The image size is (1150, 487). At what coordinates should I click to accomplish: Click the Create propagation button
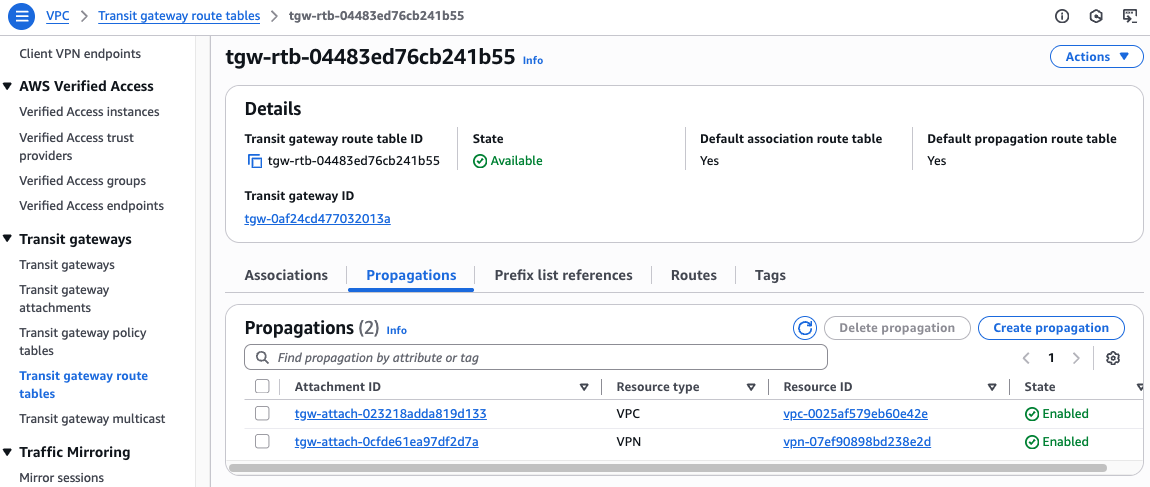[x=1051, y=328]
